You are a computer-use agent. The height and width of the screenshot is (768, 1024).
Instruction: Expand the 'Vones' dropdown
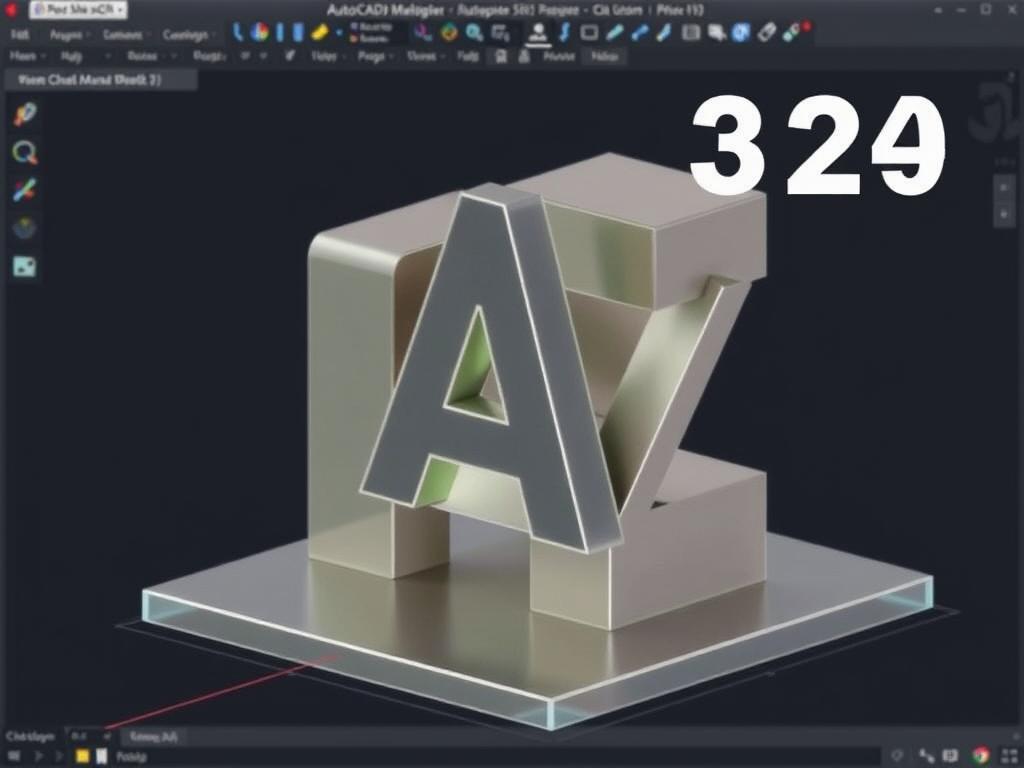(x=425, y=56)
